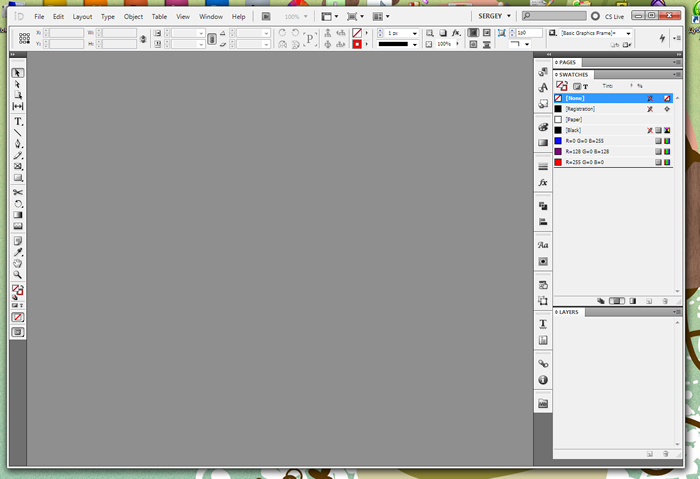Screen dimensions: 700x479
Task: Open the Effects fx panel icon
Action: [x=543, y=184]
